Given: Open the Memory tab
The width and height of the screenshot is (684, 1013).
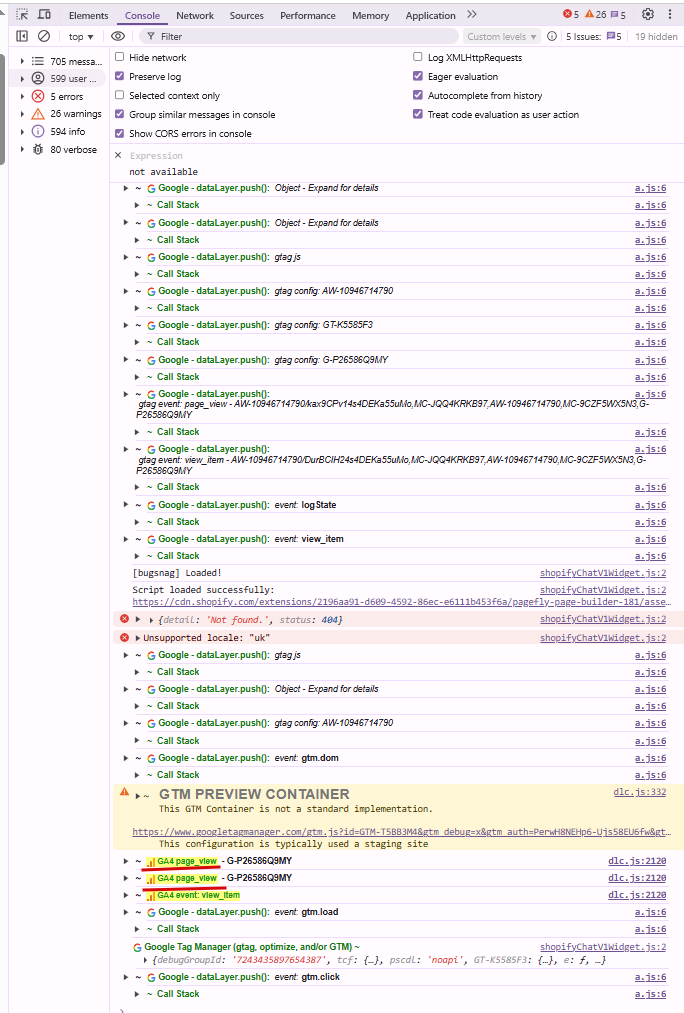Looking at the screenshot, I should [x=371, y=15].
